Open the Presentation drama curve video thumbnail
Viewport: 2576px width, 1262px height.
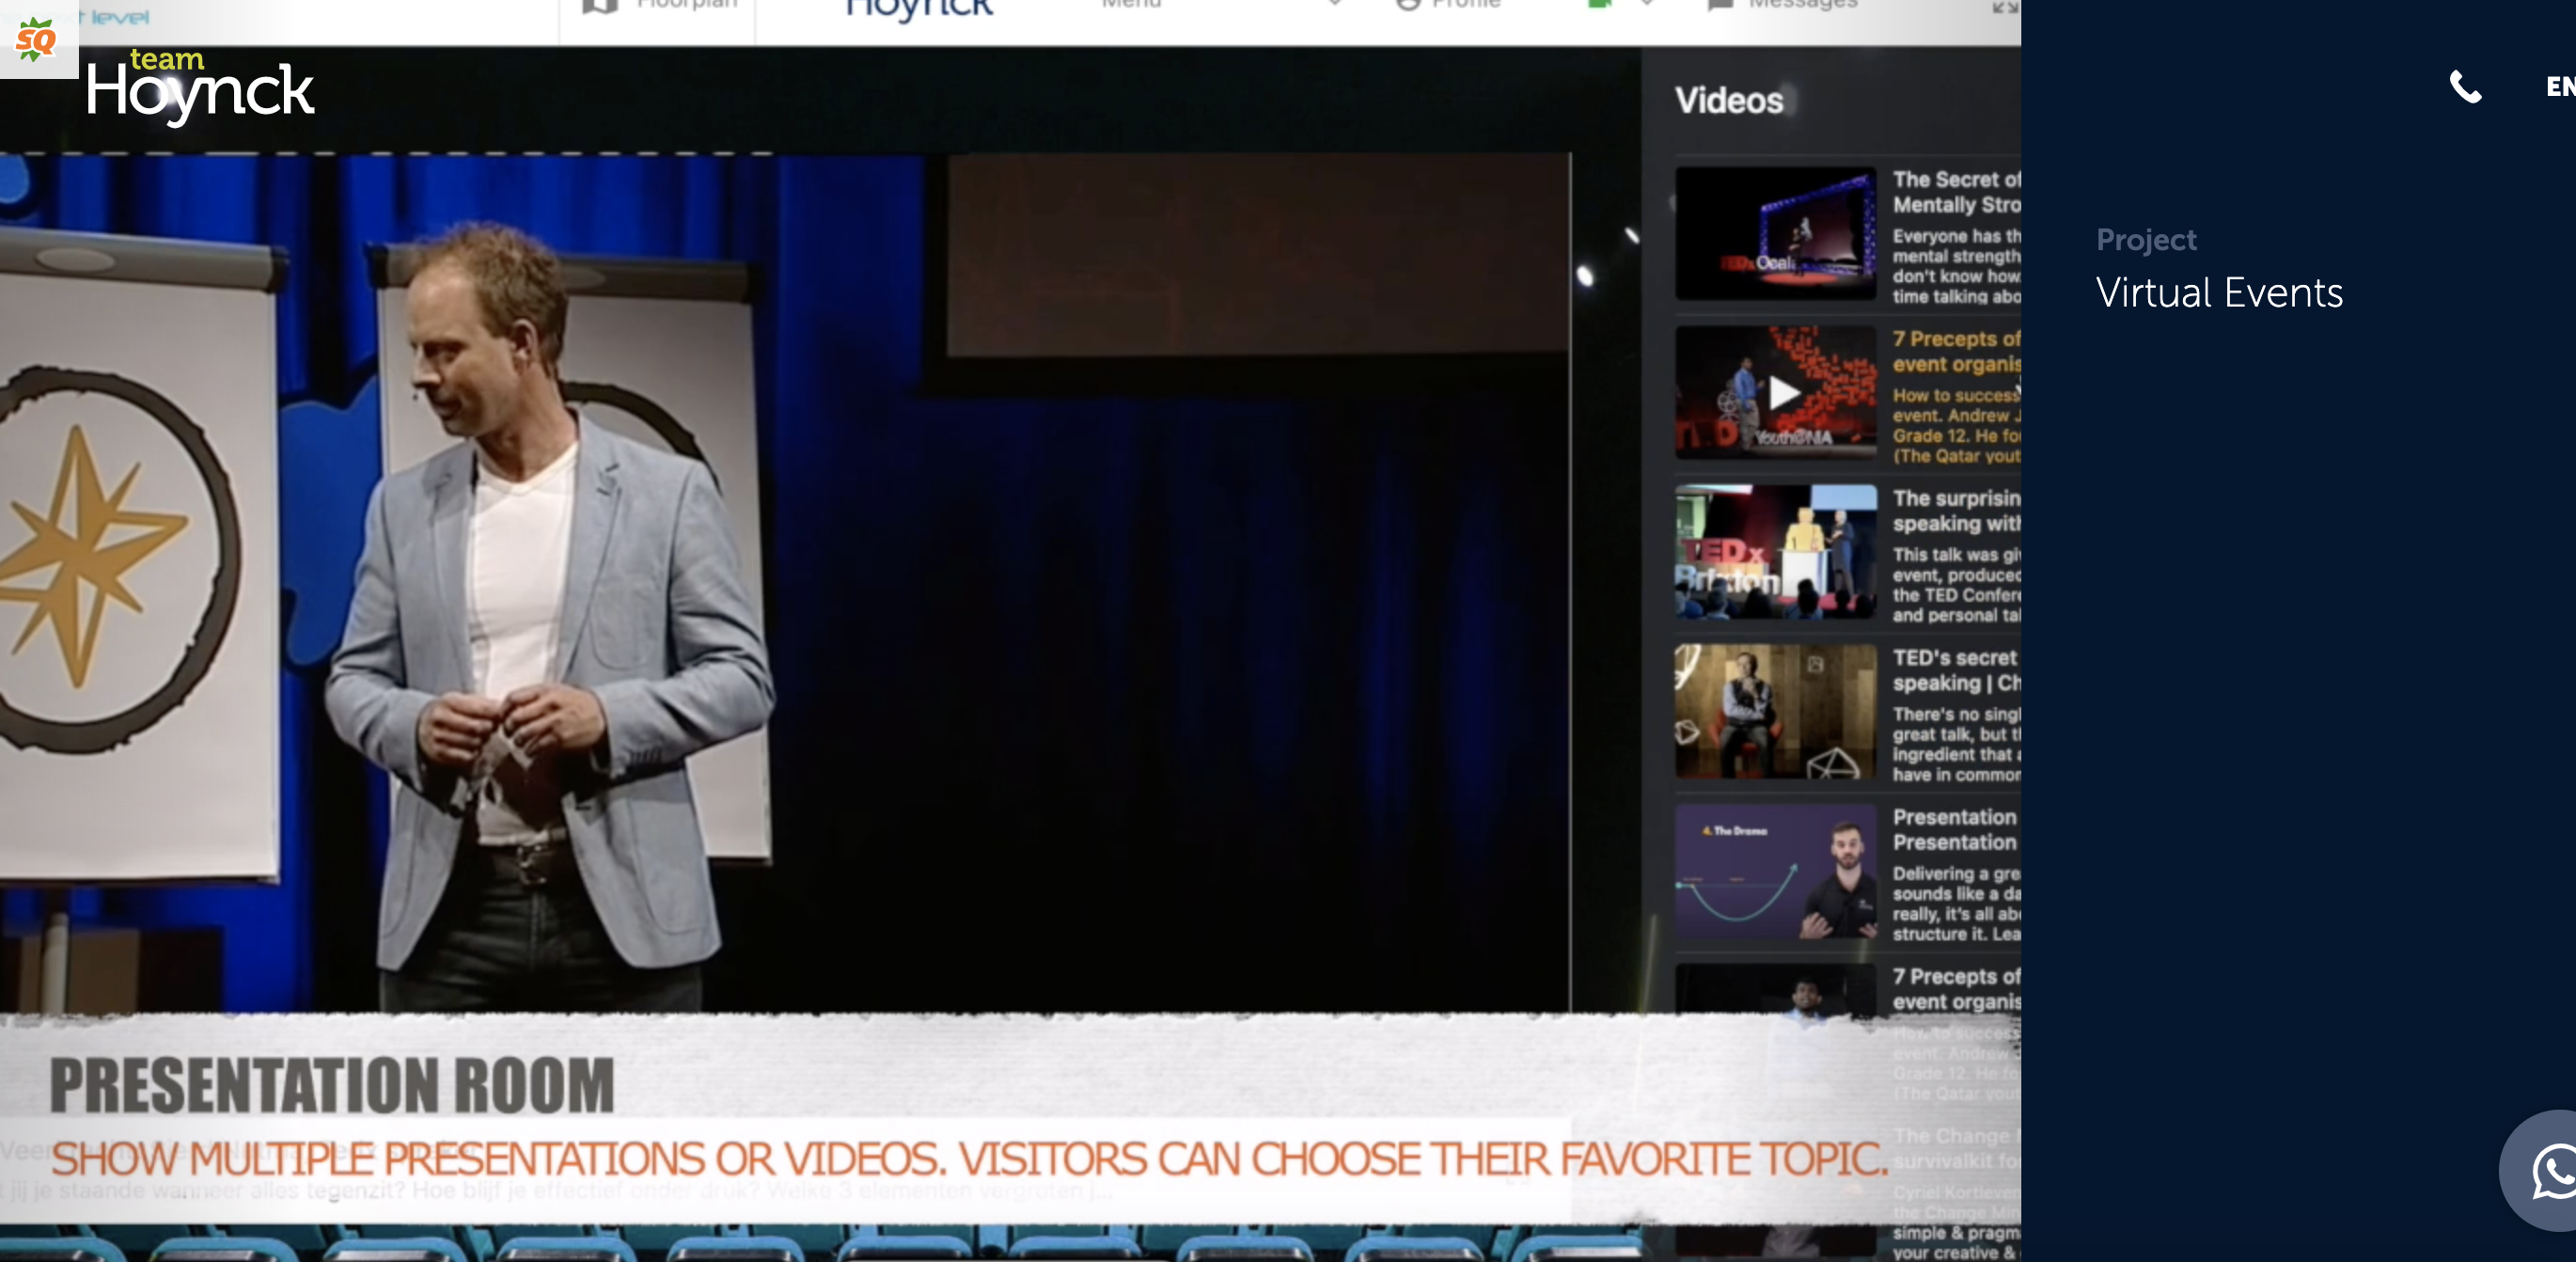(1776, 871)
